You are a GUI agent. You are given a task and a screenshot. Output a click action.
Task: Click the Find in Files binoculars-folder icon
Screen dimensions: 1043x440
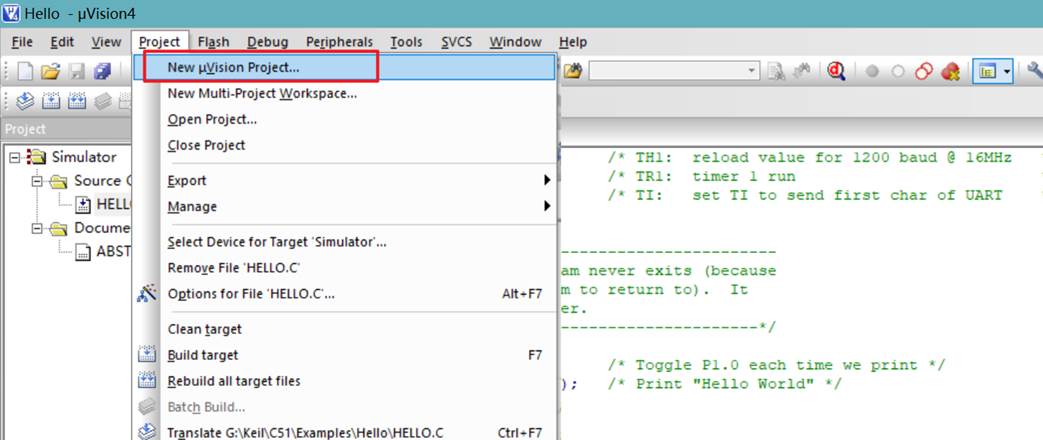(573, 71)
